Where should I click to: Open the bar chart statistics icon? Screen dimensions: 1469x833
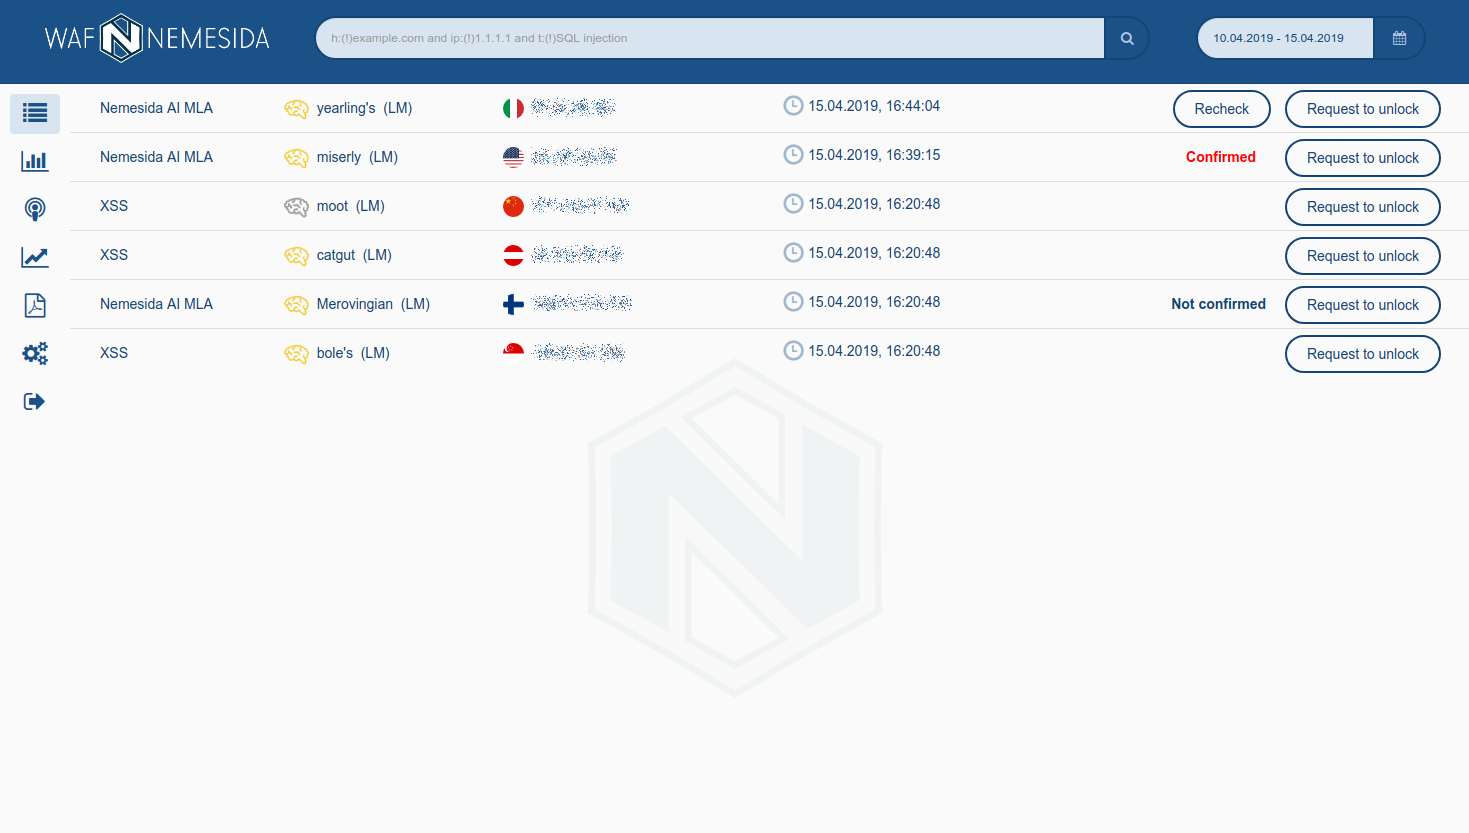tap(35, 161)
